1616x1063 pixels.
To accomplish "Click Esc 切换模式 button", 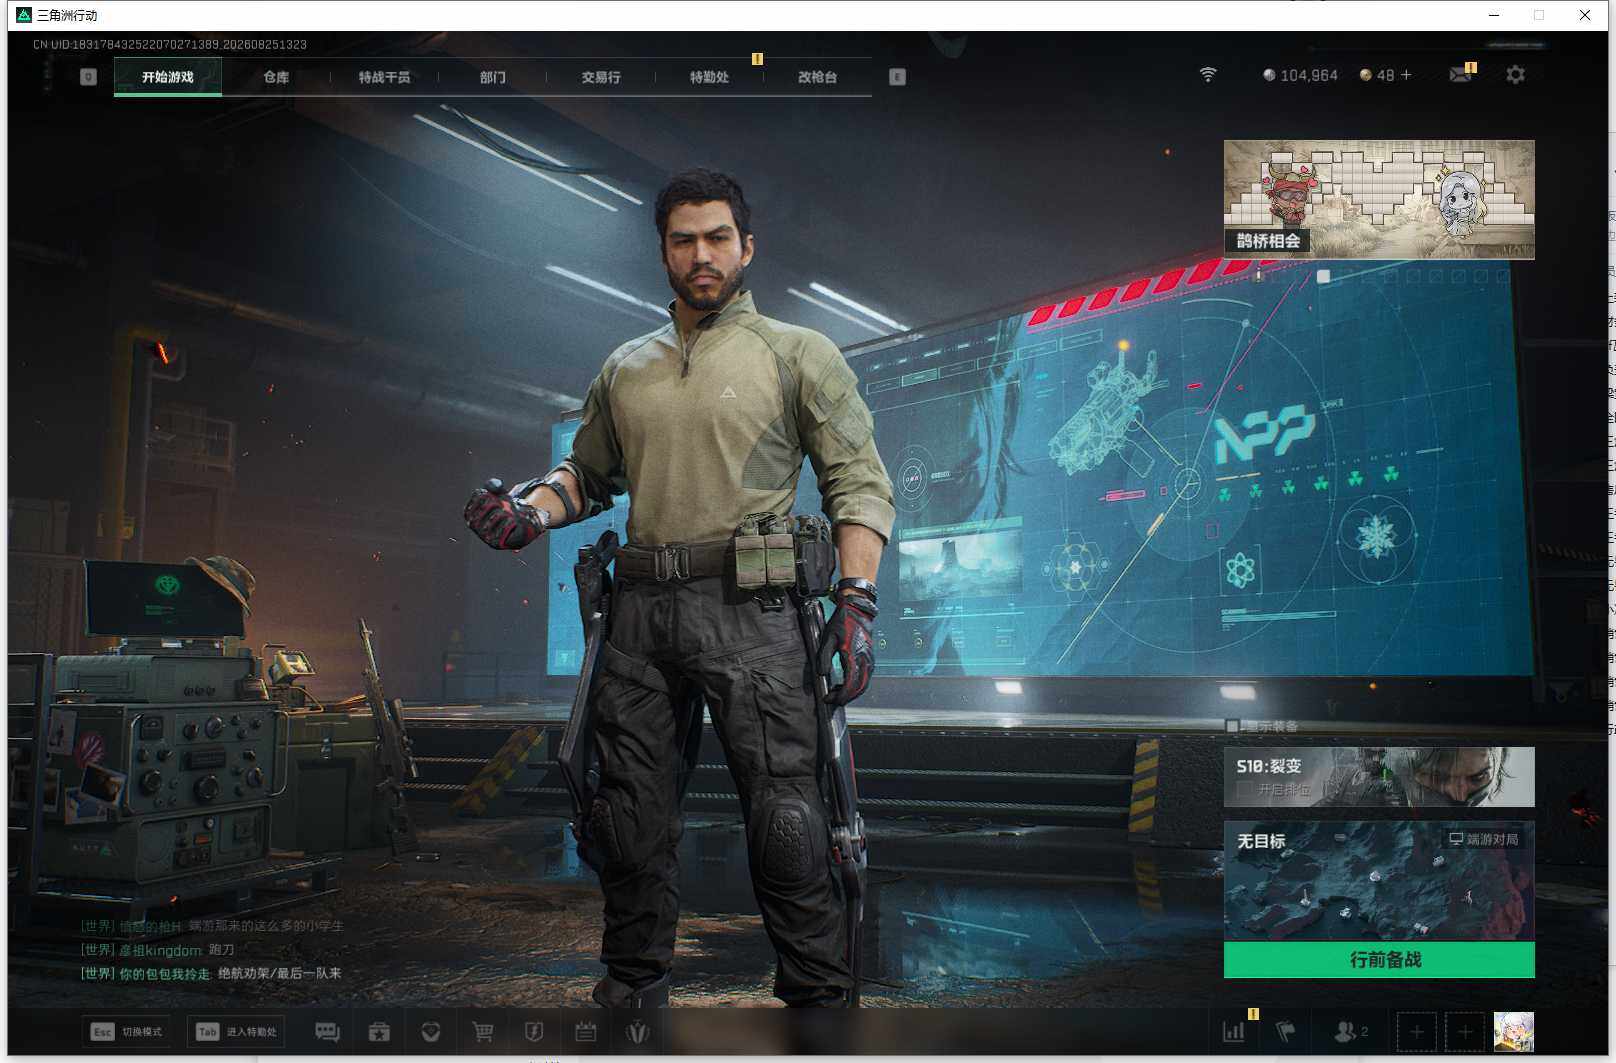I will (126, 1032).
